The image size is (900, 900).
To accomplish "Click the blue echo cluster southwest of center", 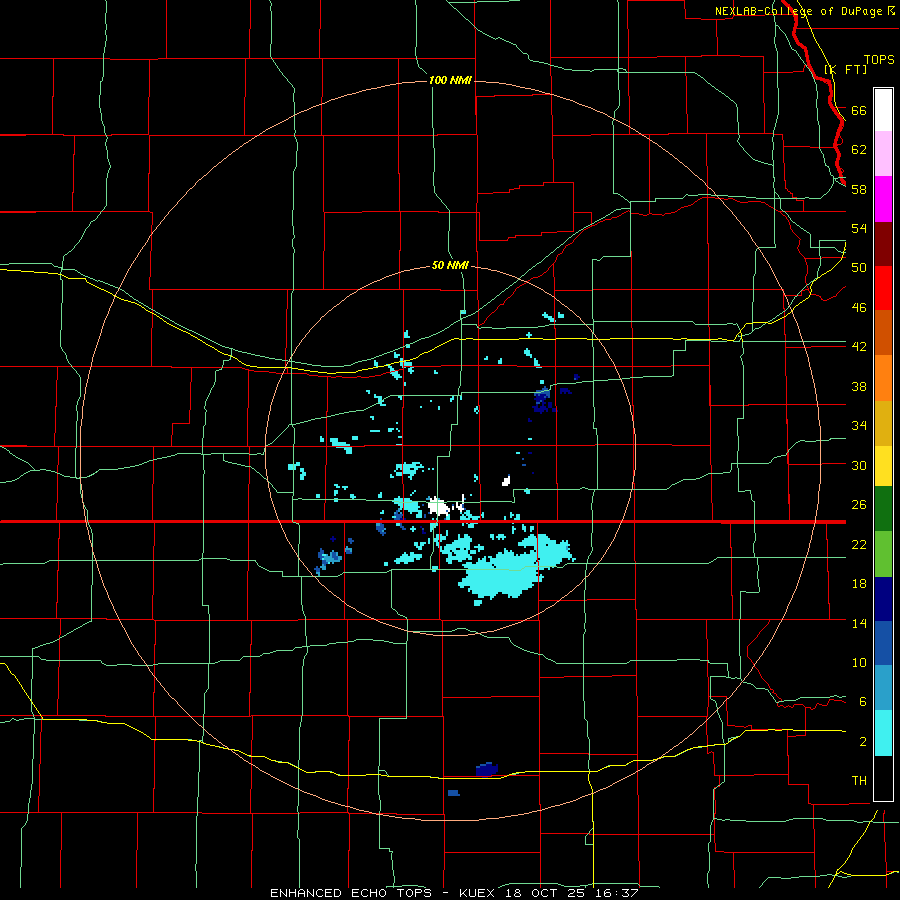I will click(329, 558).
